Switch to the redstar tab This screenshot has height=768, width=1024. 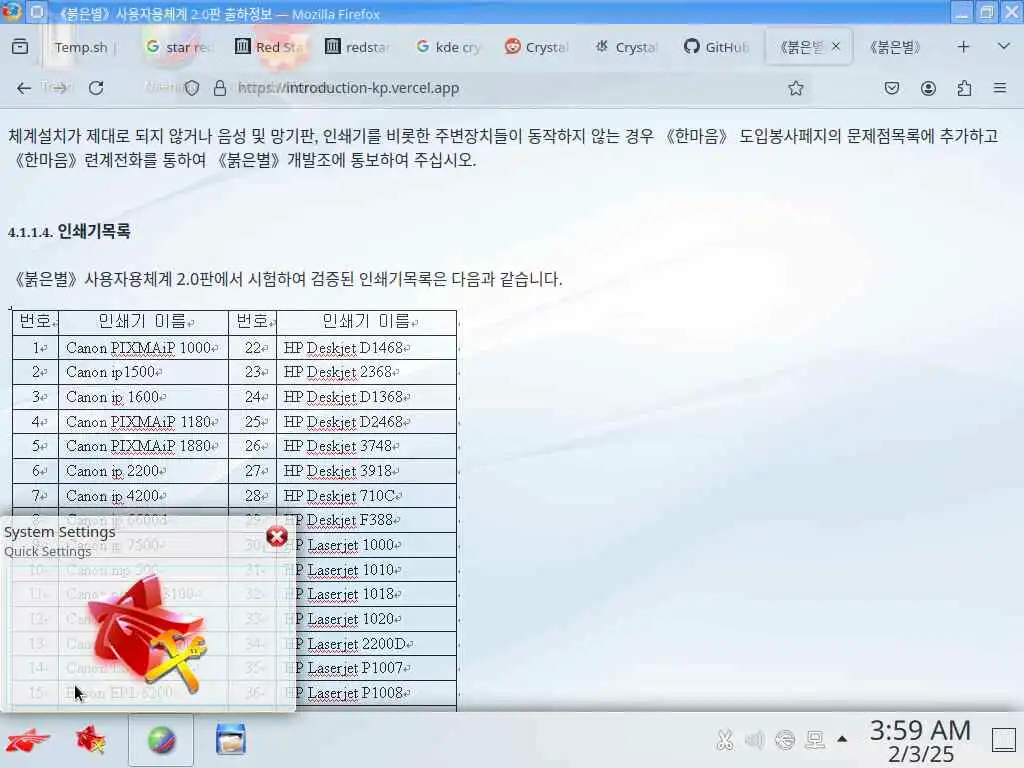[x=359, y=47]
